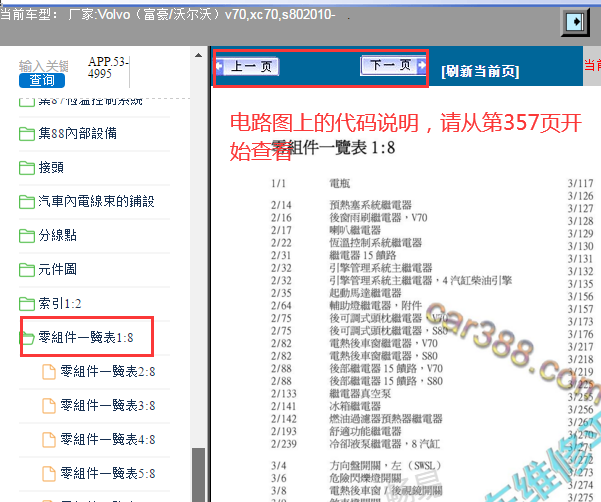Select 零組件一覽表1:8 tree item
Screen dimensions: 601x502
tap(86, 337)
